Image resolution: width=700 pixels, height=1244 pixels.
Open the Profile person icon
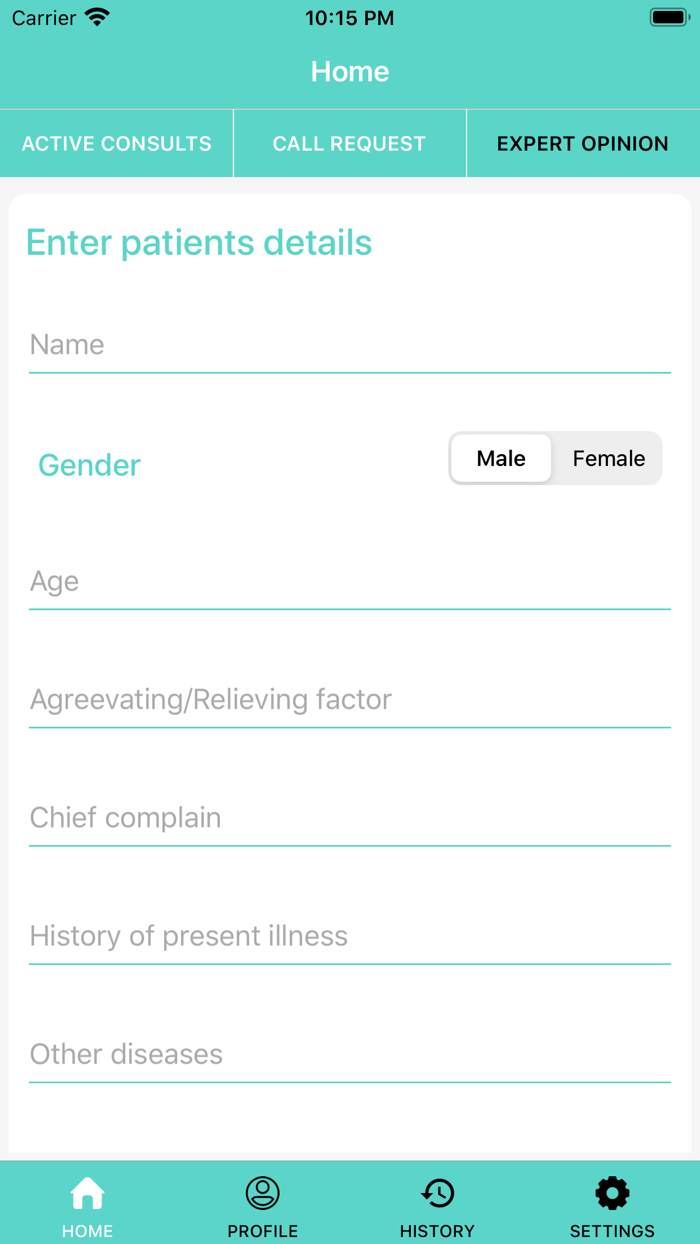pyautogui.click(x=262, y=1193)
